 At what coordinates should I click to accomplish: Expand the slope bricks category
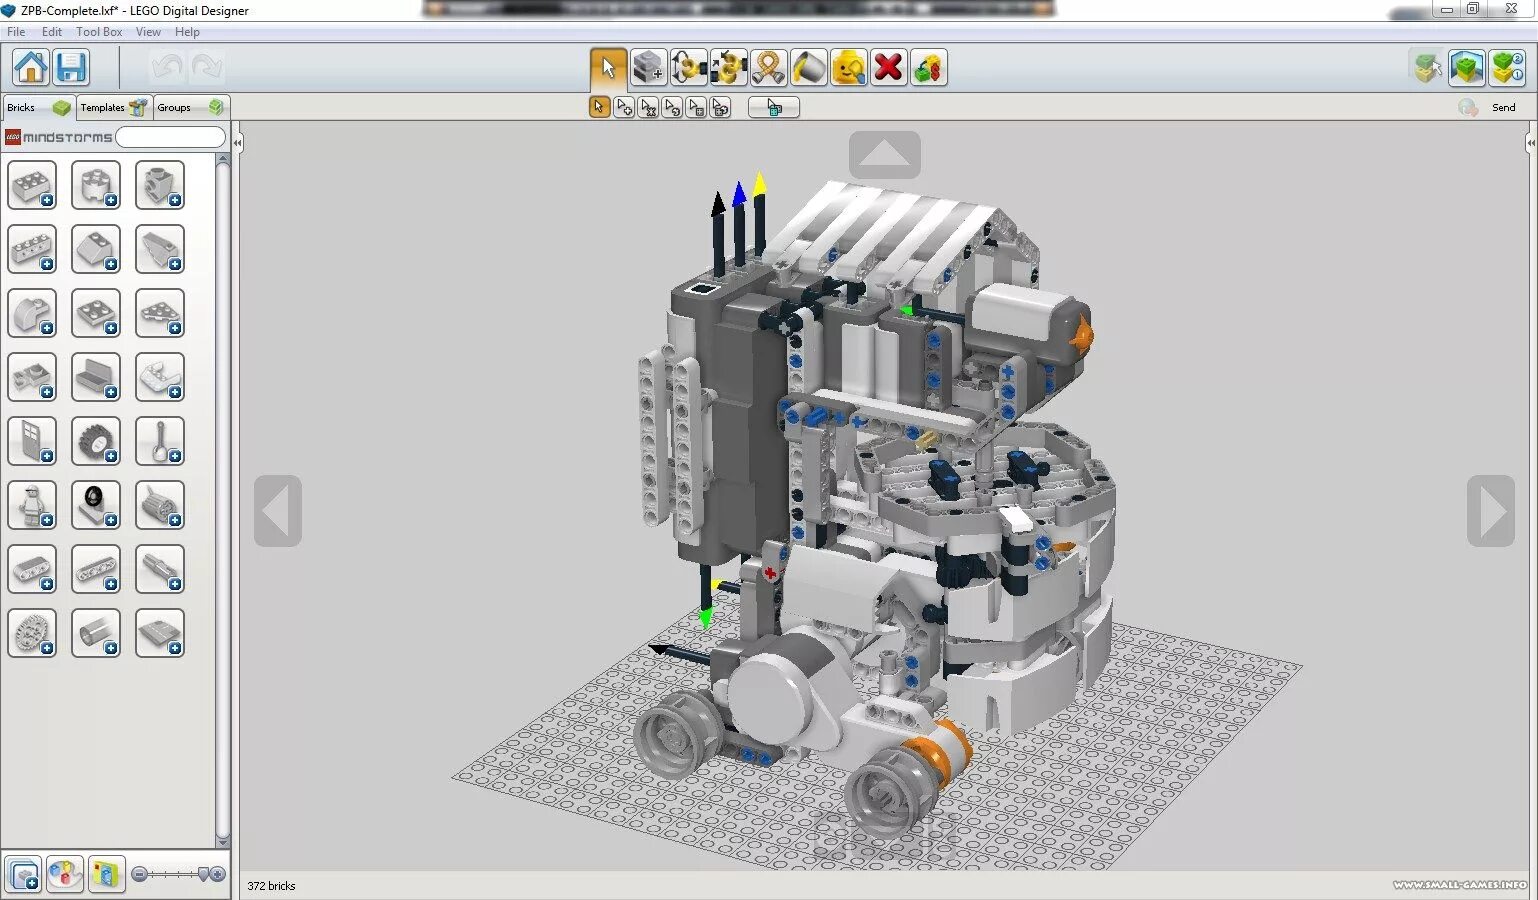(96, 249)
